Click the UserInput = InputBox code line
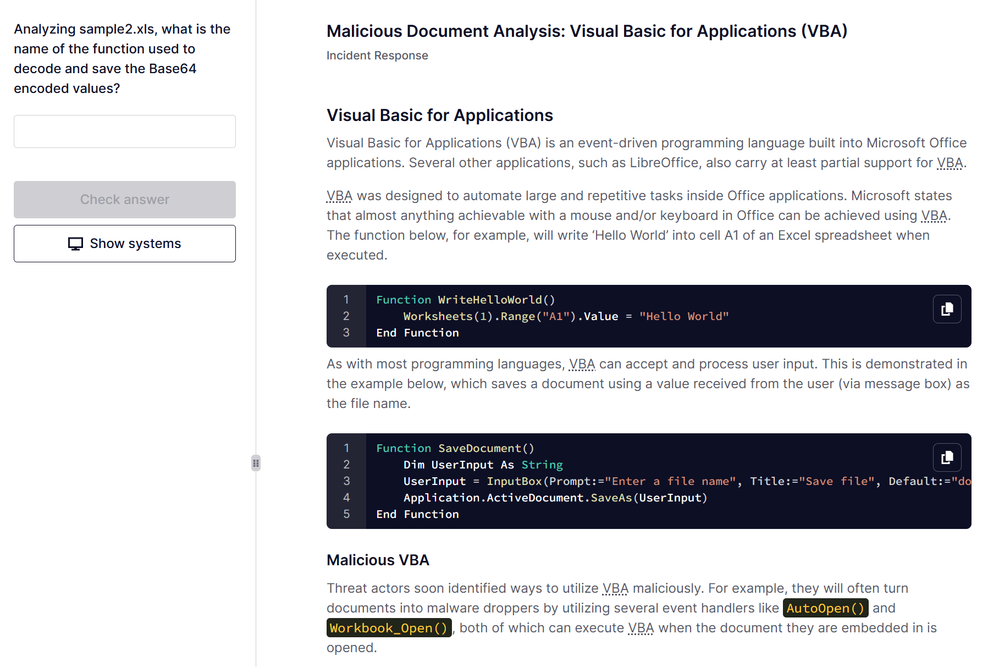The height and width of the screenshot is (667, 999). pos(687,481)
